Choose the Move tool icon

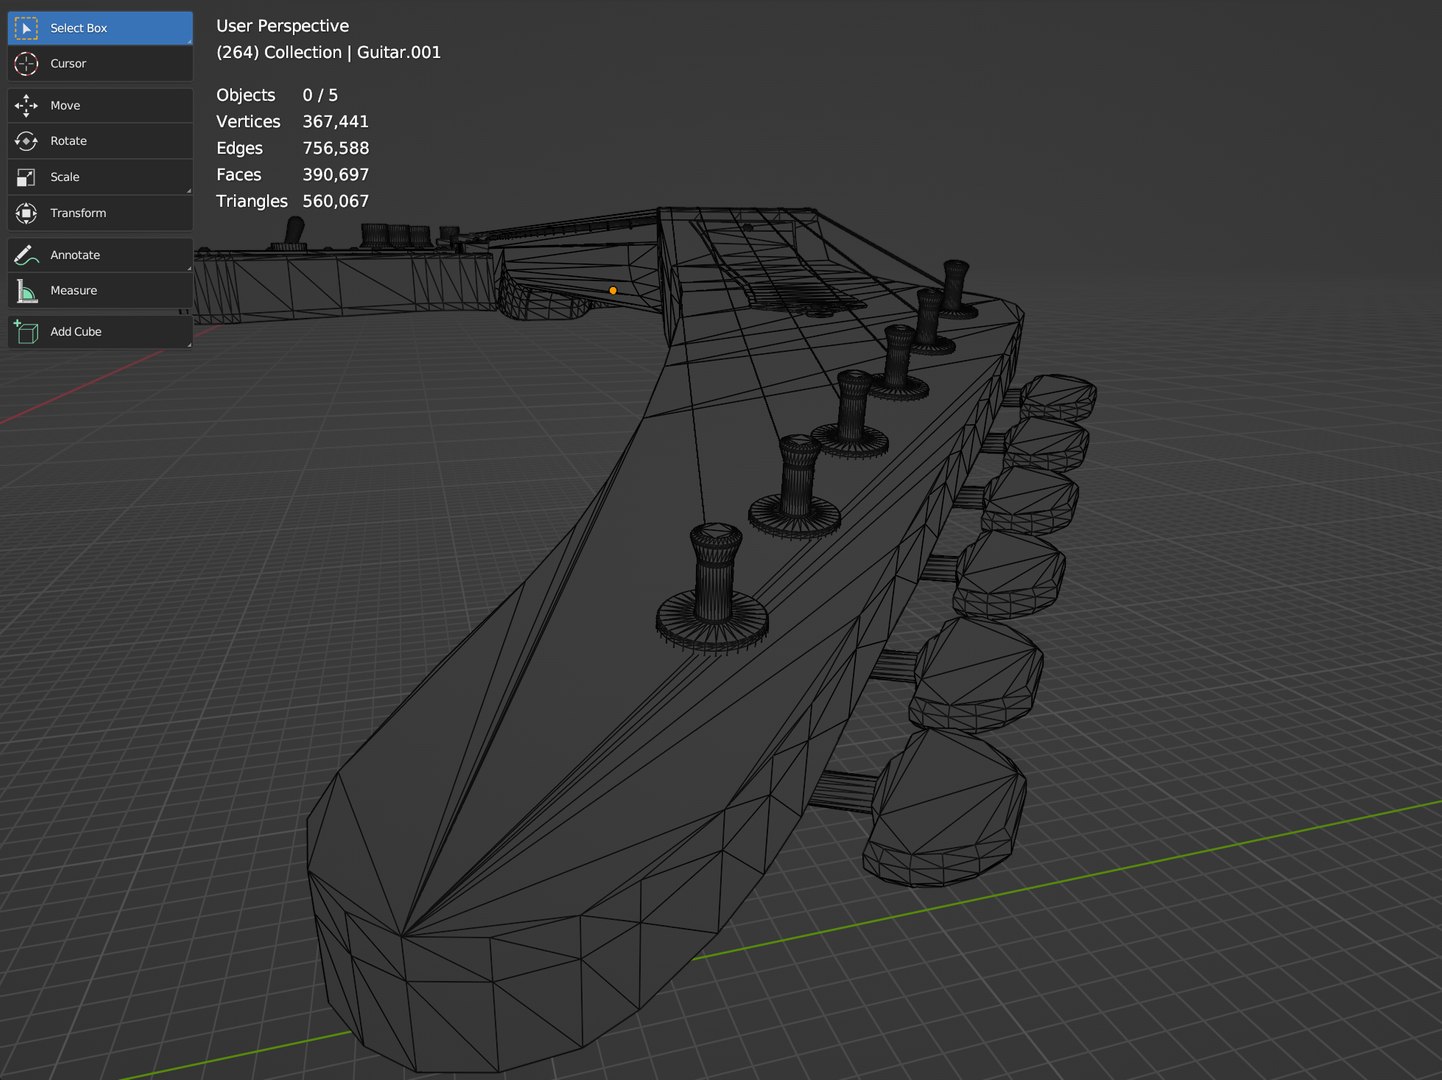(26, 105)
